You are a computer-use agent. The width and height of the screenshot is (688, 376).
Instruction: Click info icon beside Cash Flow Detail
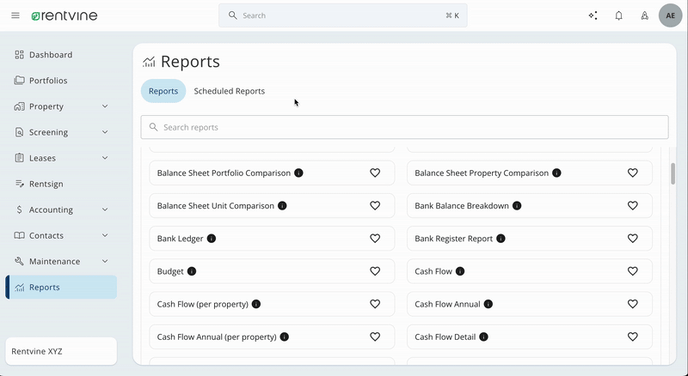tap(484, 337)
